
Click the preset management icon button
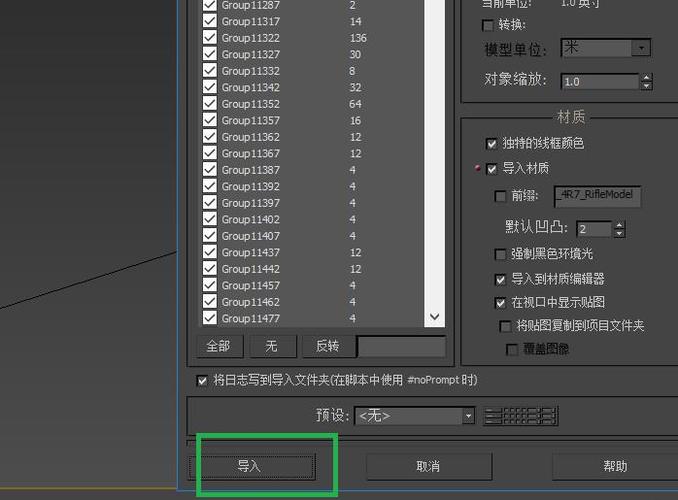click(521, 416)
